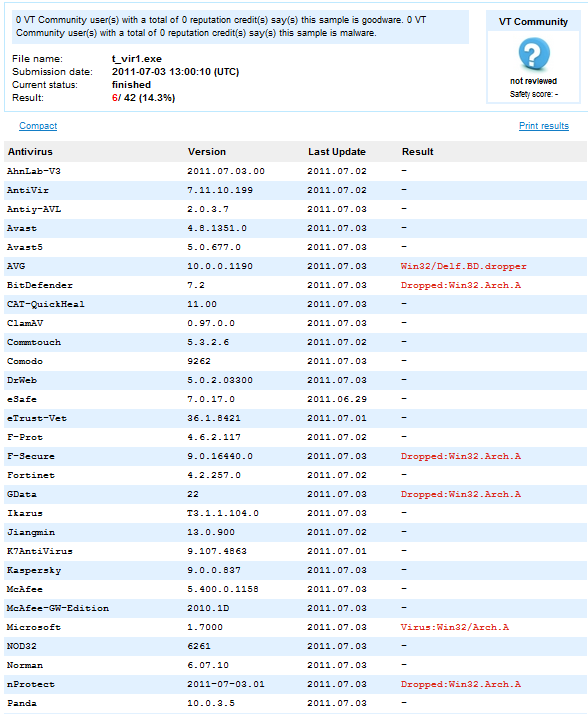Click the Virus:Win32/Arch.A Microsoft result
The width and height of the screenshot is (588, 714).
pos(455,627)
